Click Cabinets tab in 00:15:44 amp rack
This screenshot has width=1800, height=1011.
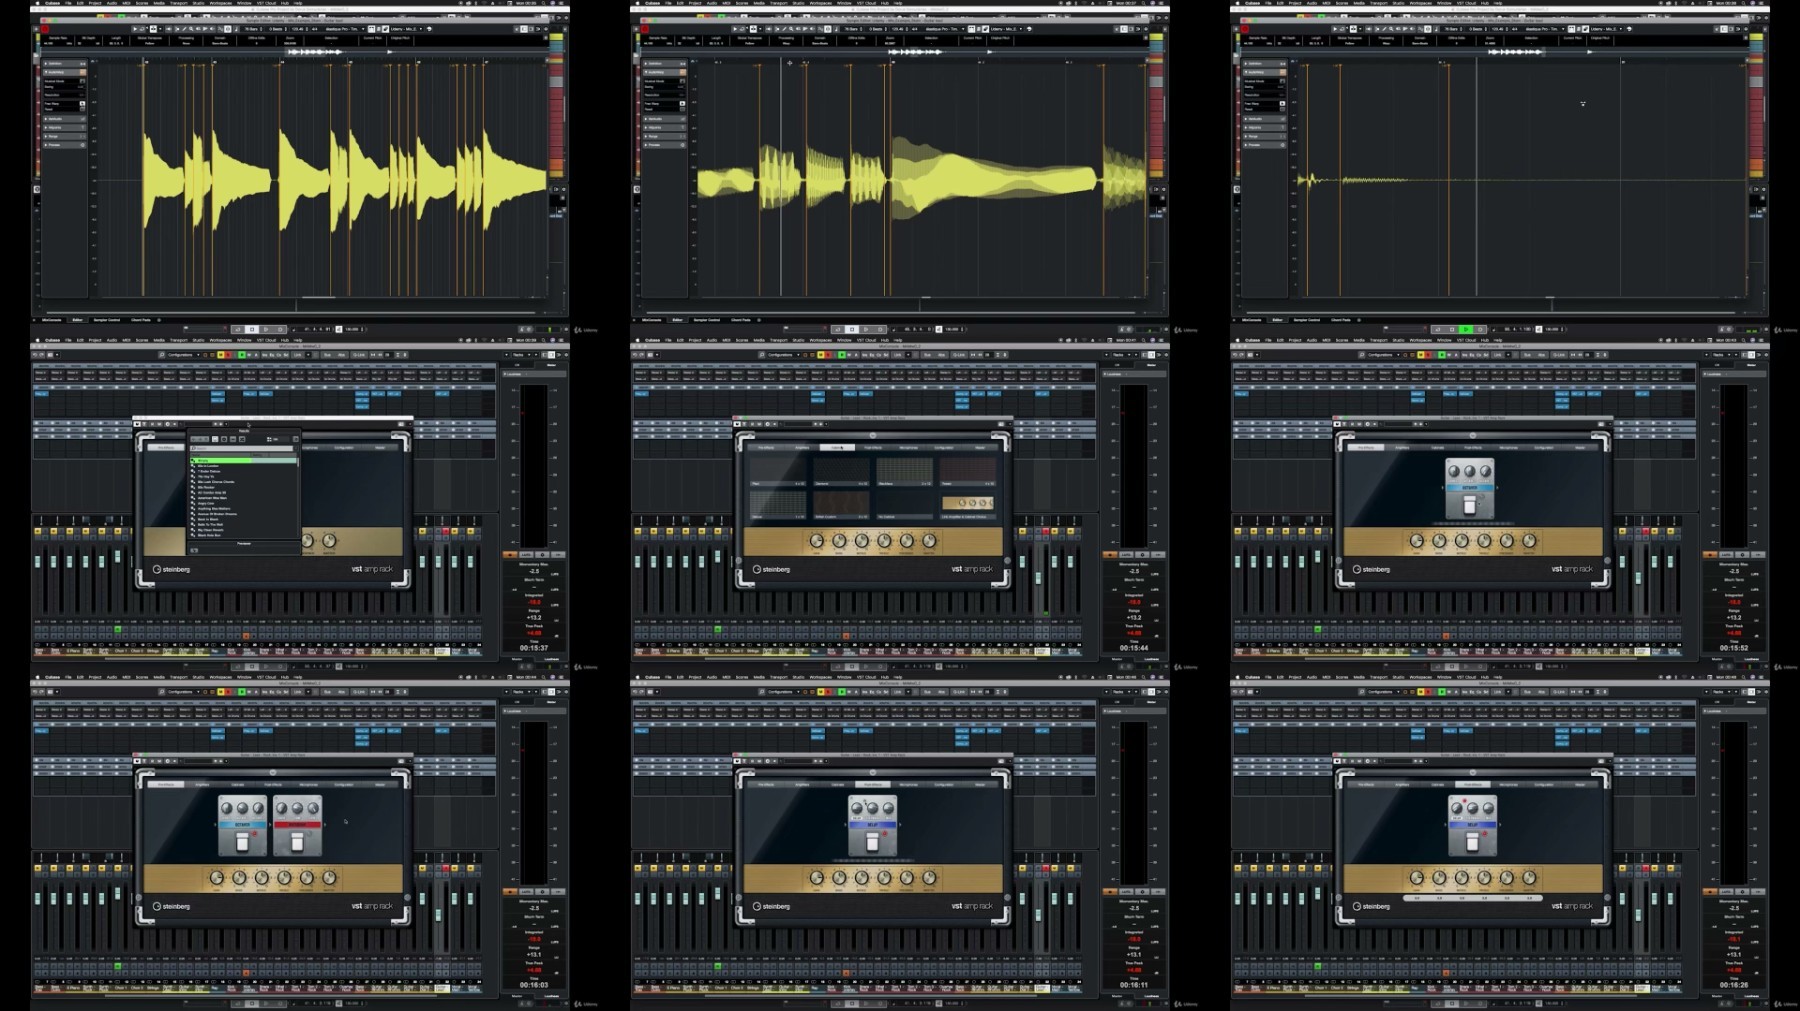tap(838, 447)
